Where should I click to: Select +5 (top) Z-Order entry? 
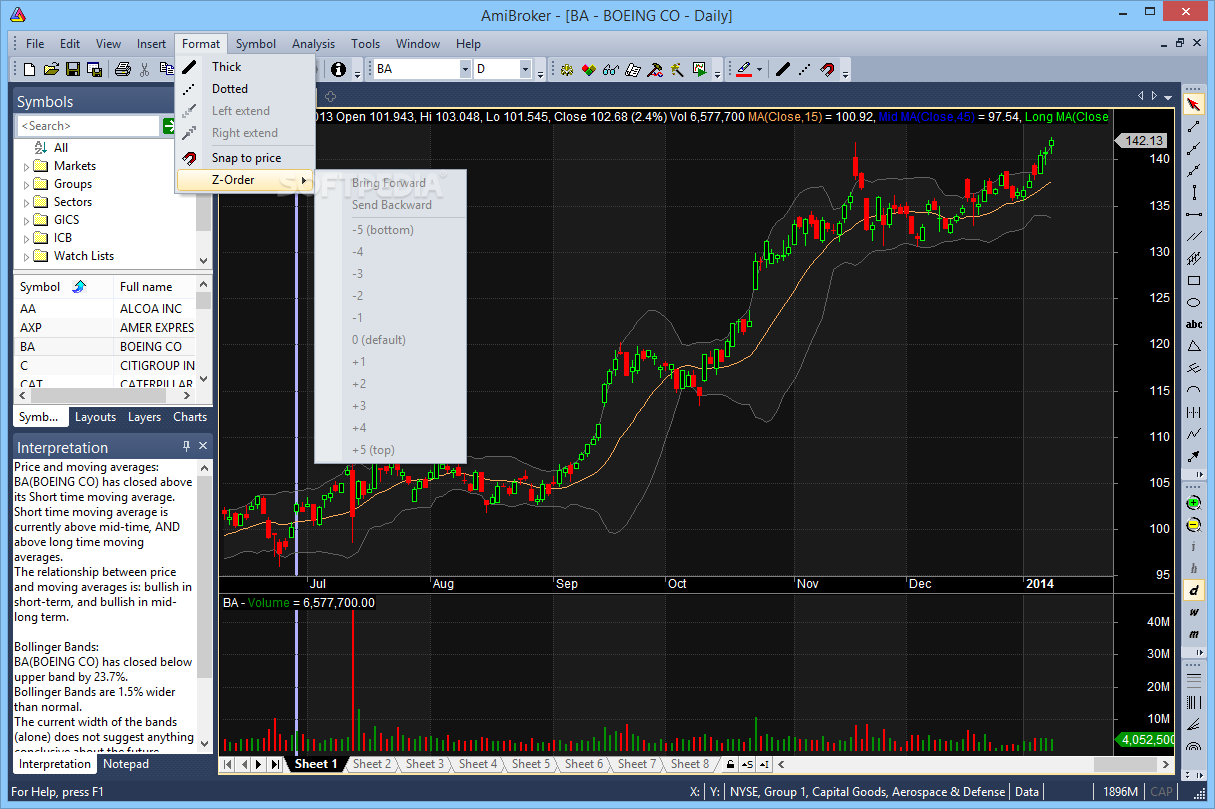click(390, 450)
